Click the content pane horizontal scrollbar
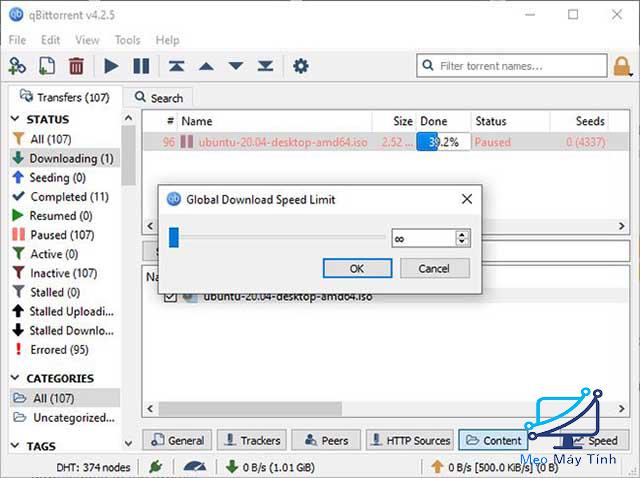The width and height of the screenshot is (640, 478). [x=250, y=409]
